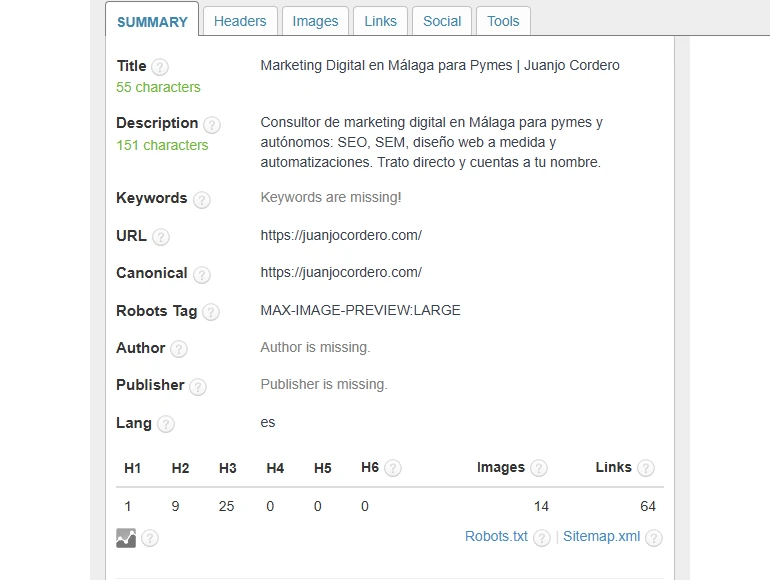Open the Links tab
The image size is (770, 580).
click(381, 21)
